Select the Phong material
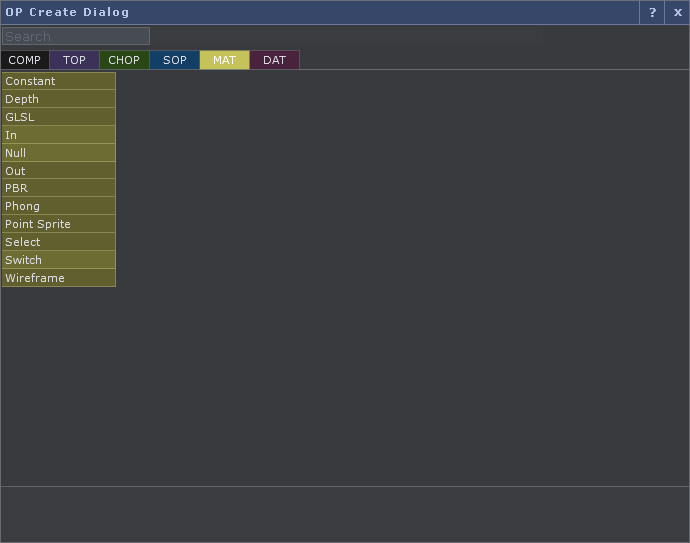Viewport: 690px width, 543px height. point(58,206)
